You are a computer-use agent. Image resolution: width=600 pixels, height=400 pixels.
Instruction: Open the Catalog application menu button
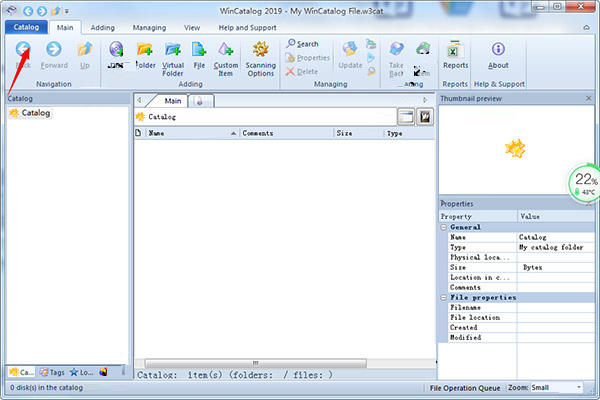pyautogui.click(x=25, y=28)
